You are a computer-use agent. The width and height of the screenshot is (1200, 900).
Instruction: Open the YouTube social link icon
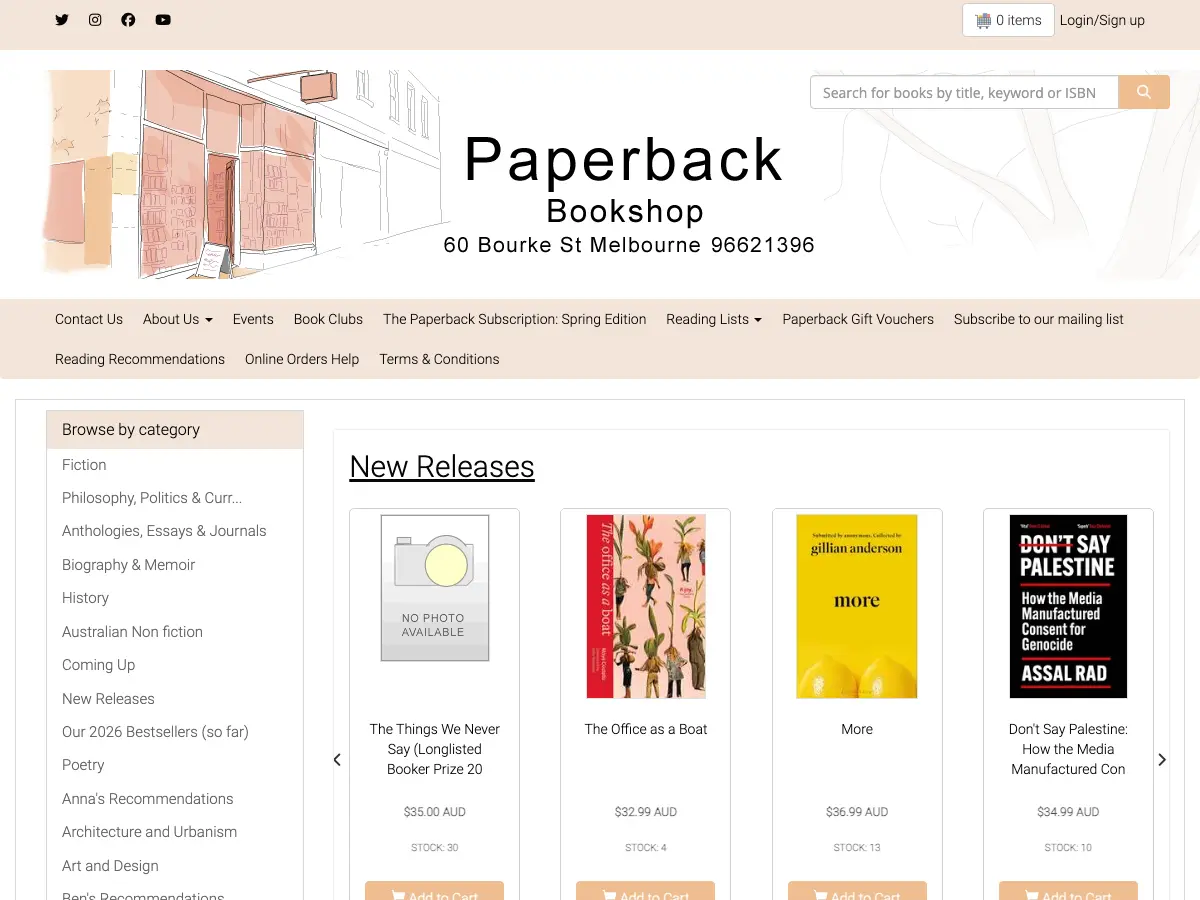click(163, 20)
